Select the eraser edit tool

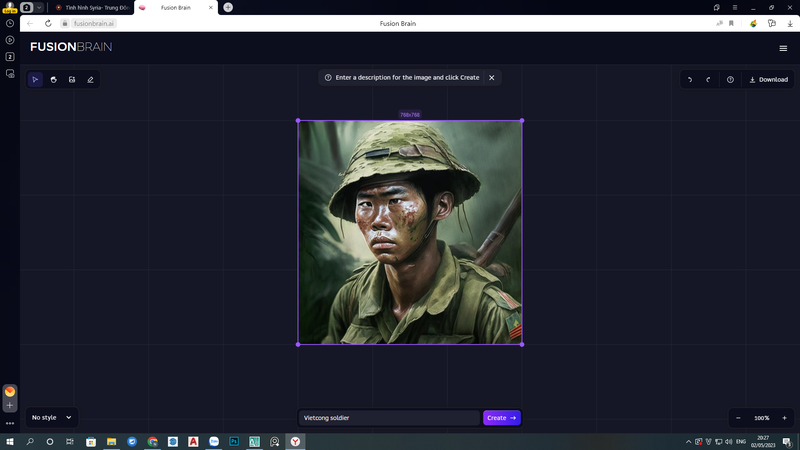(90, 80)
